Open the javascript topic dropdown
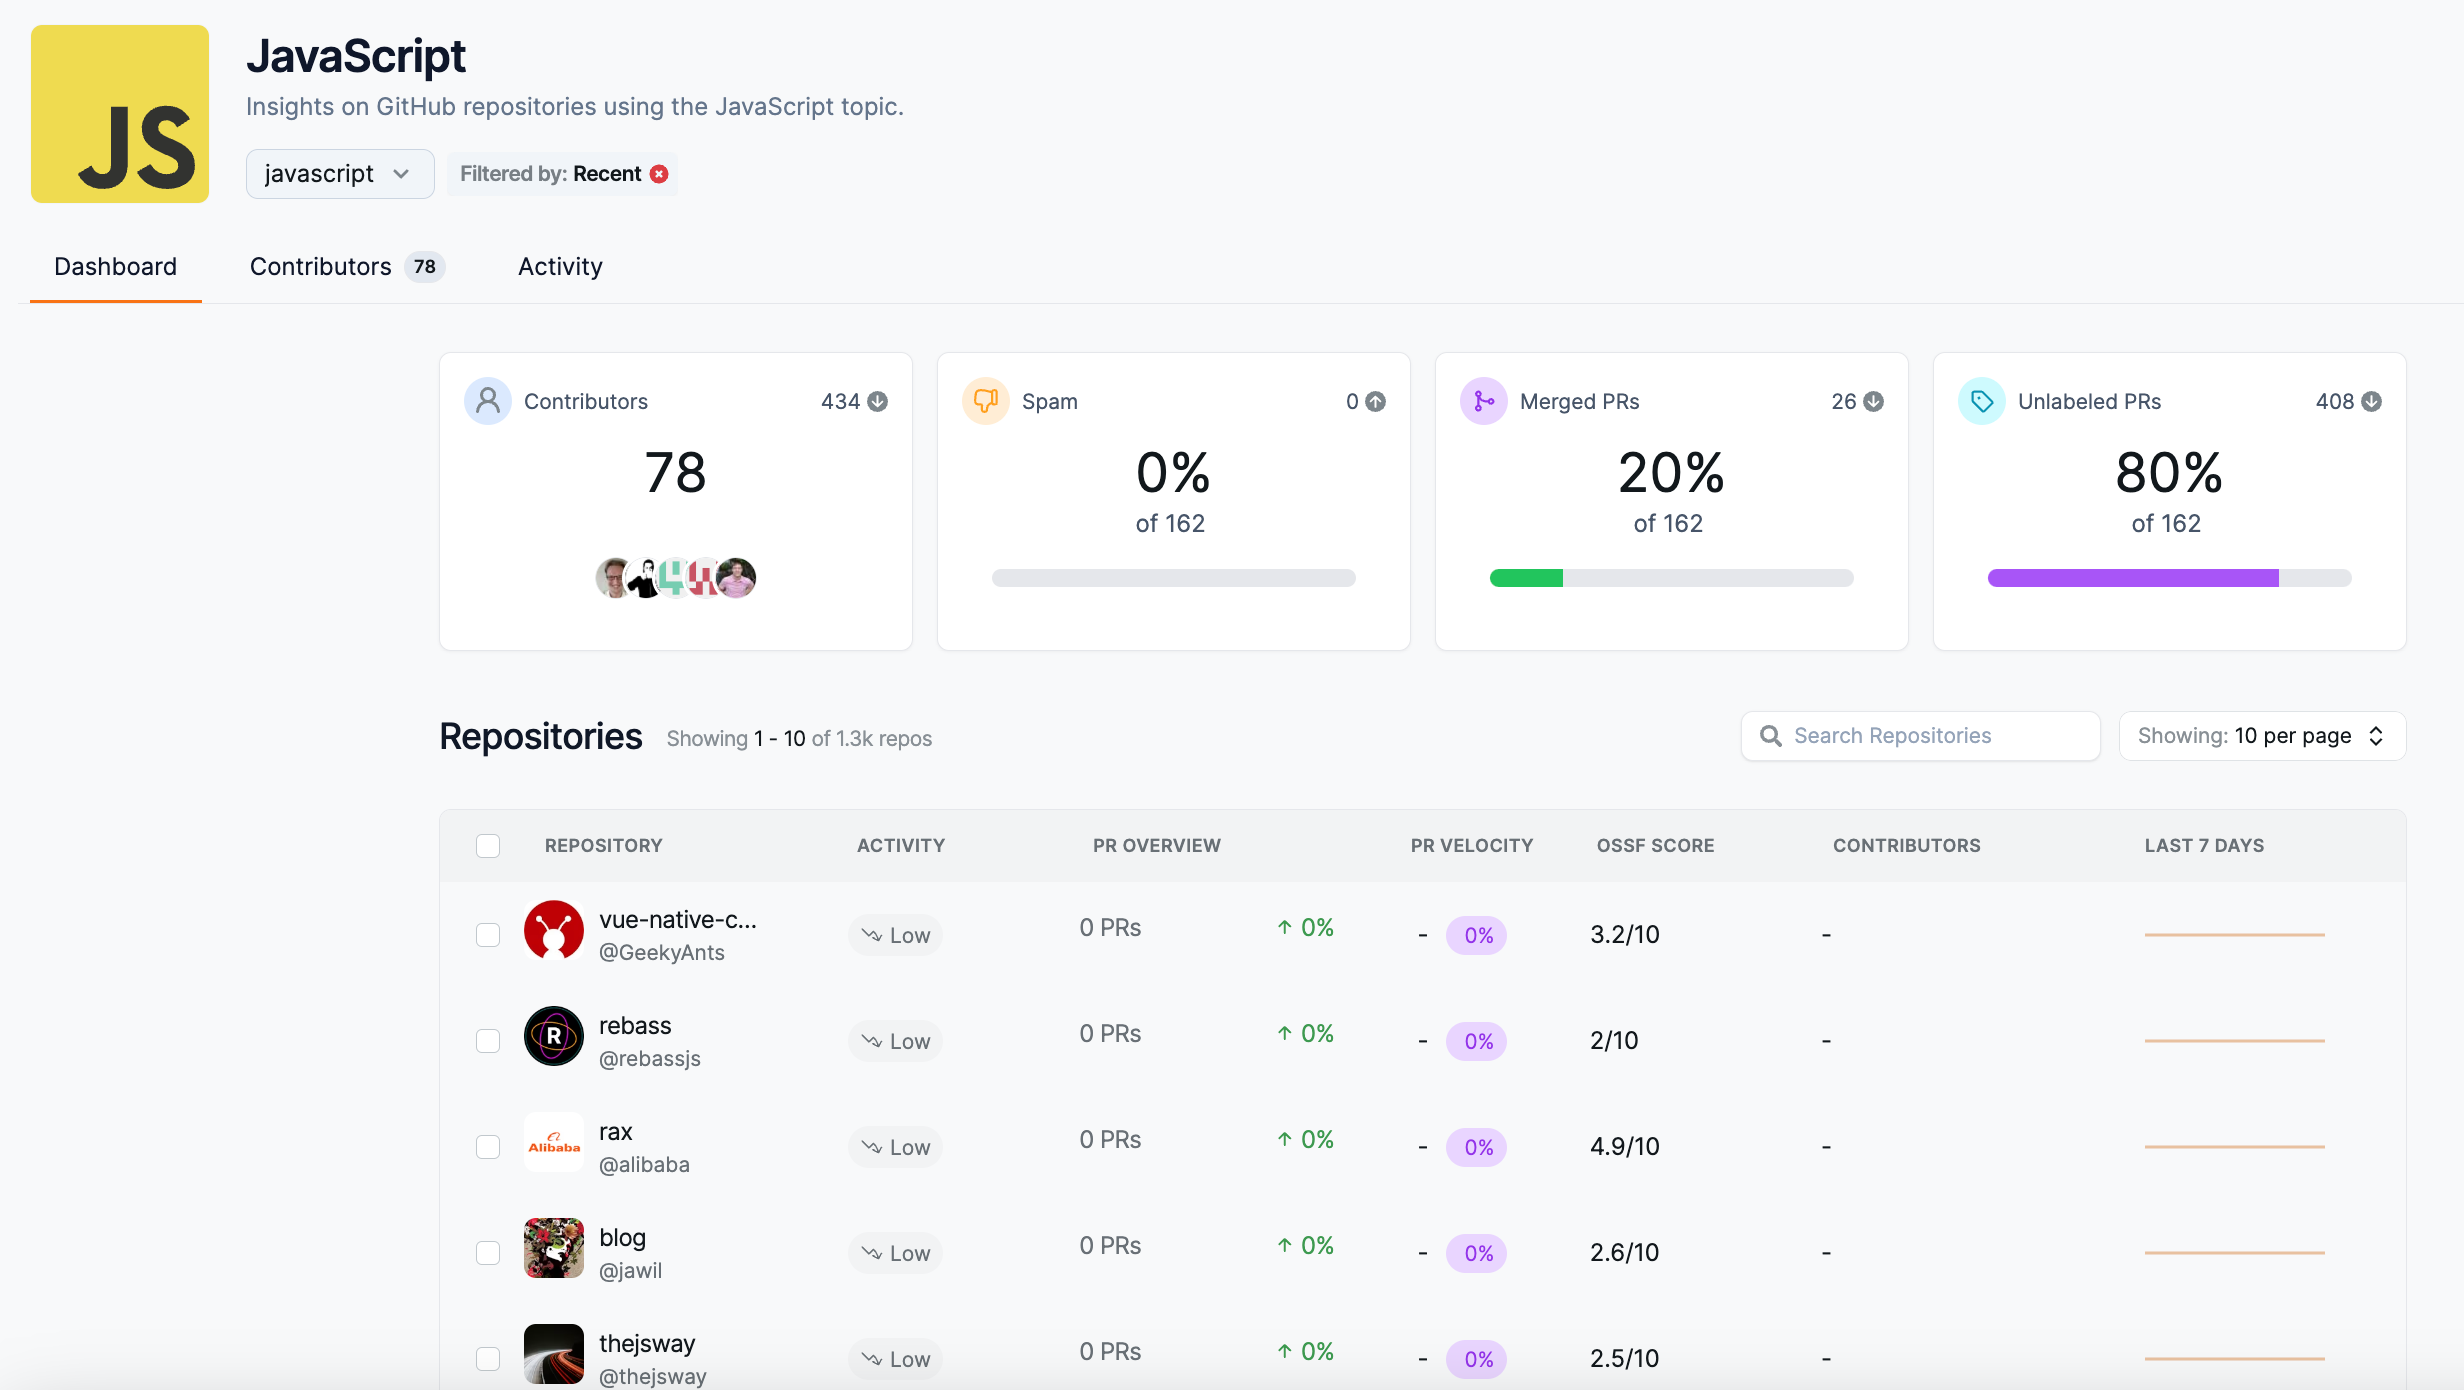 tap(340, 174)
